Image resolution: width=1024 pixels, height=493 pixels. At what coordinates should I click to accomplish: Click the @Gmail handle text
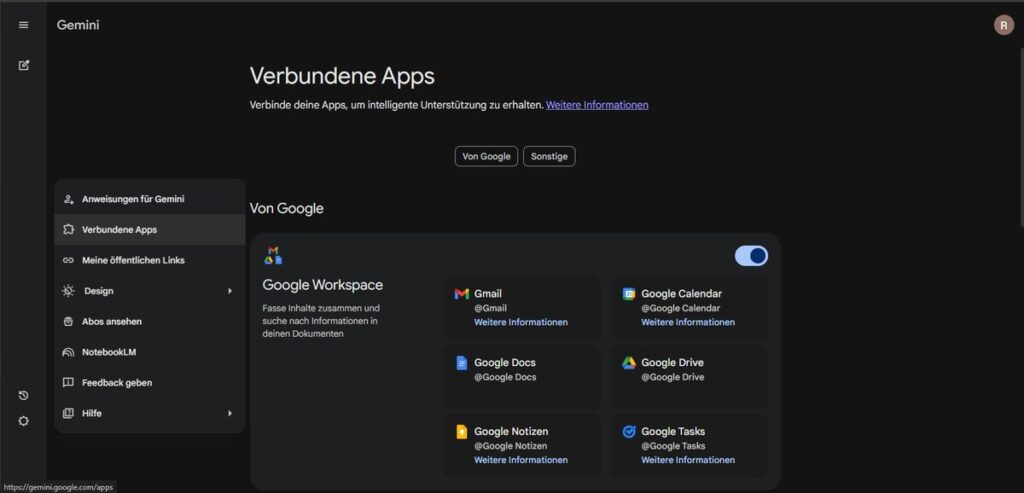pyautogui.click(x=490, y=308)
